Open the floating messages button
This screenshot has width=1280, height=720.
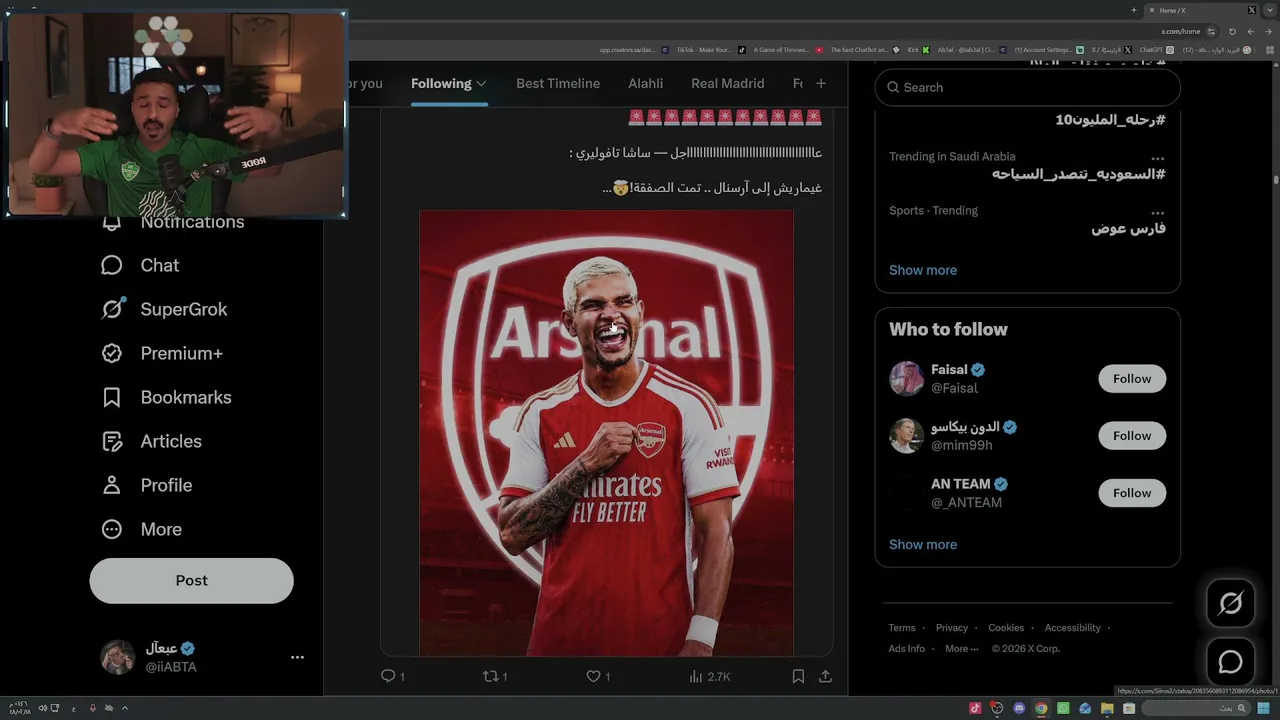pos(1230,662)
